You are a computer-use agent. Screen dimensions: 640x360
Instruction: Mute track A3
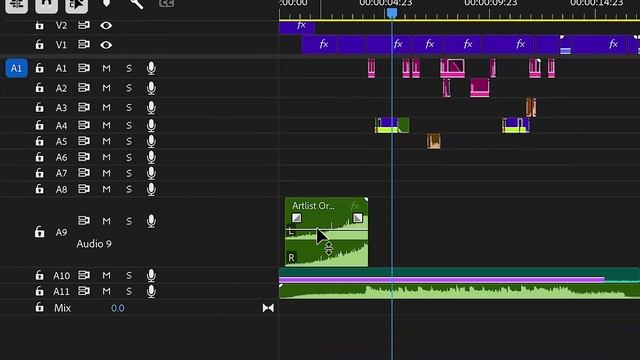(106, 107)
